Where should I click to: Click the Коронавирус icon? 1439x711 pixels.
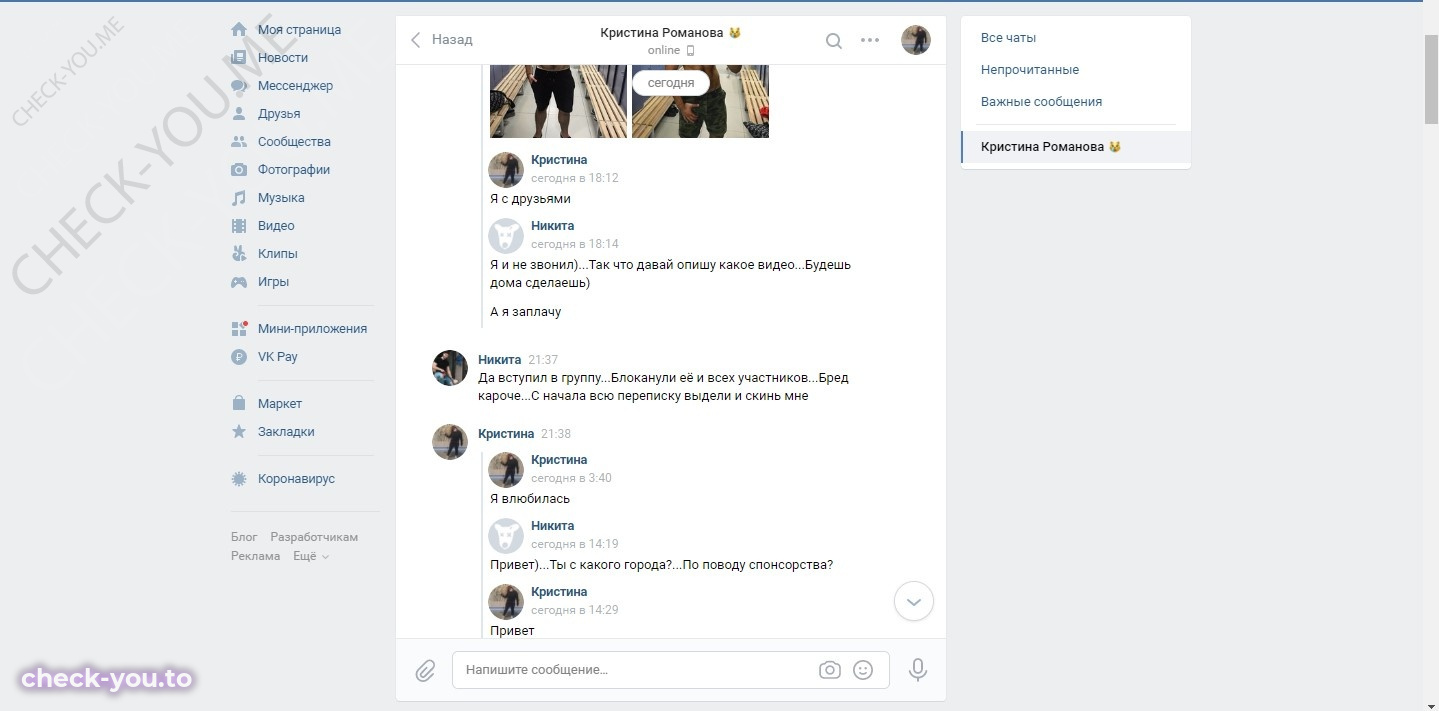point(239,479)
